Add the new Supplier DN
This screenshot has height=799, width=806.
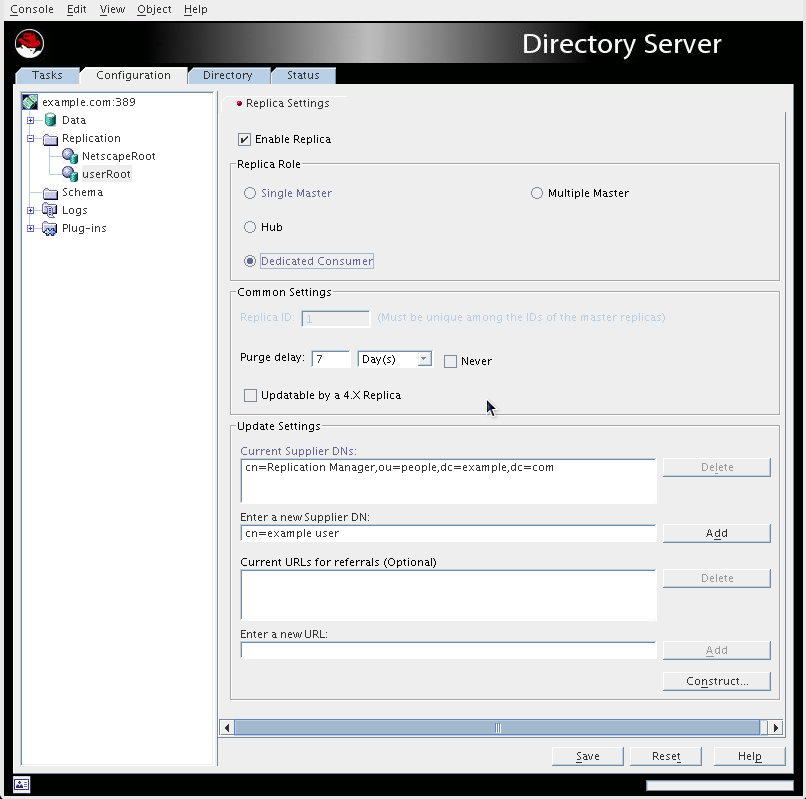coord(716,533)
